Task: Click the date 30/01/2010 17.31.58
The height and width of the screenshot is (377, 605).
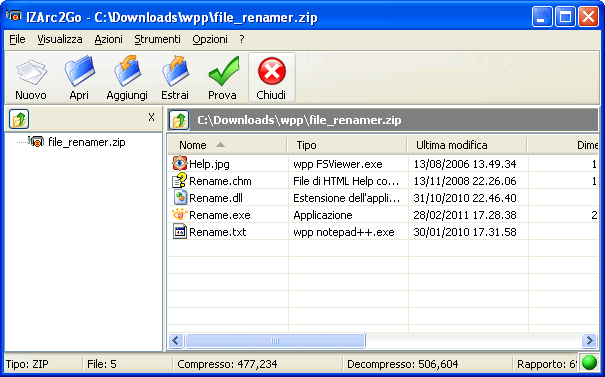Action: point(465,232)
